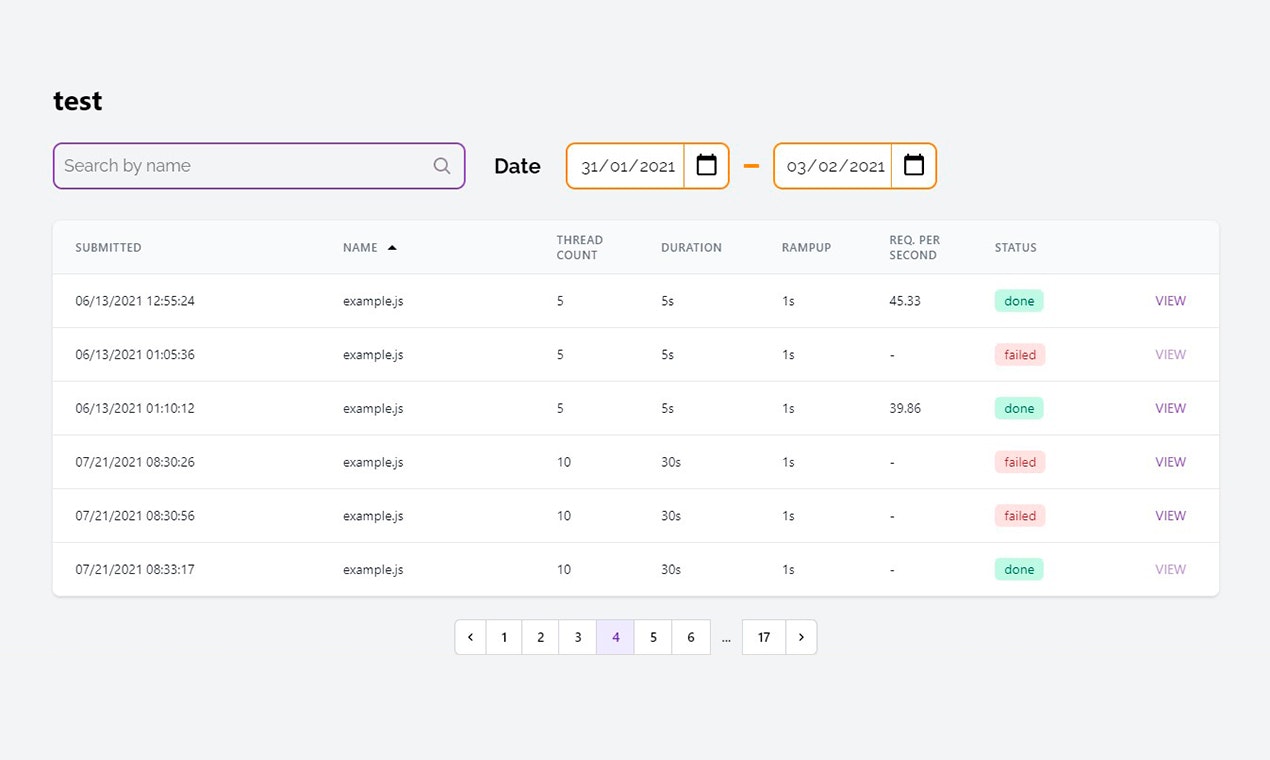1270x760 pixels.
Task: View the 07/21/2021 08:30:56 test run
Action: tap(1170, 516)
